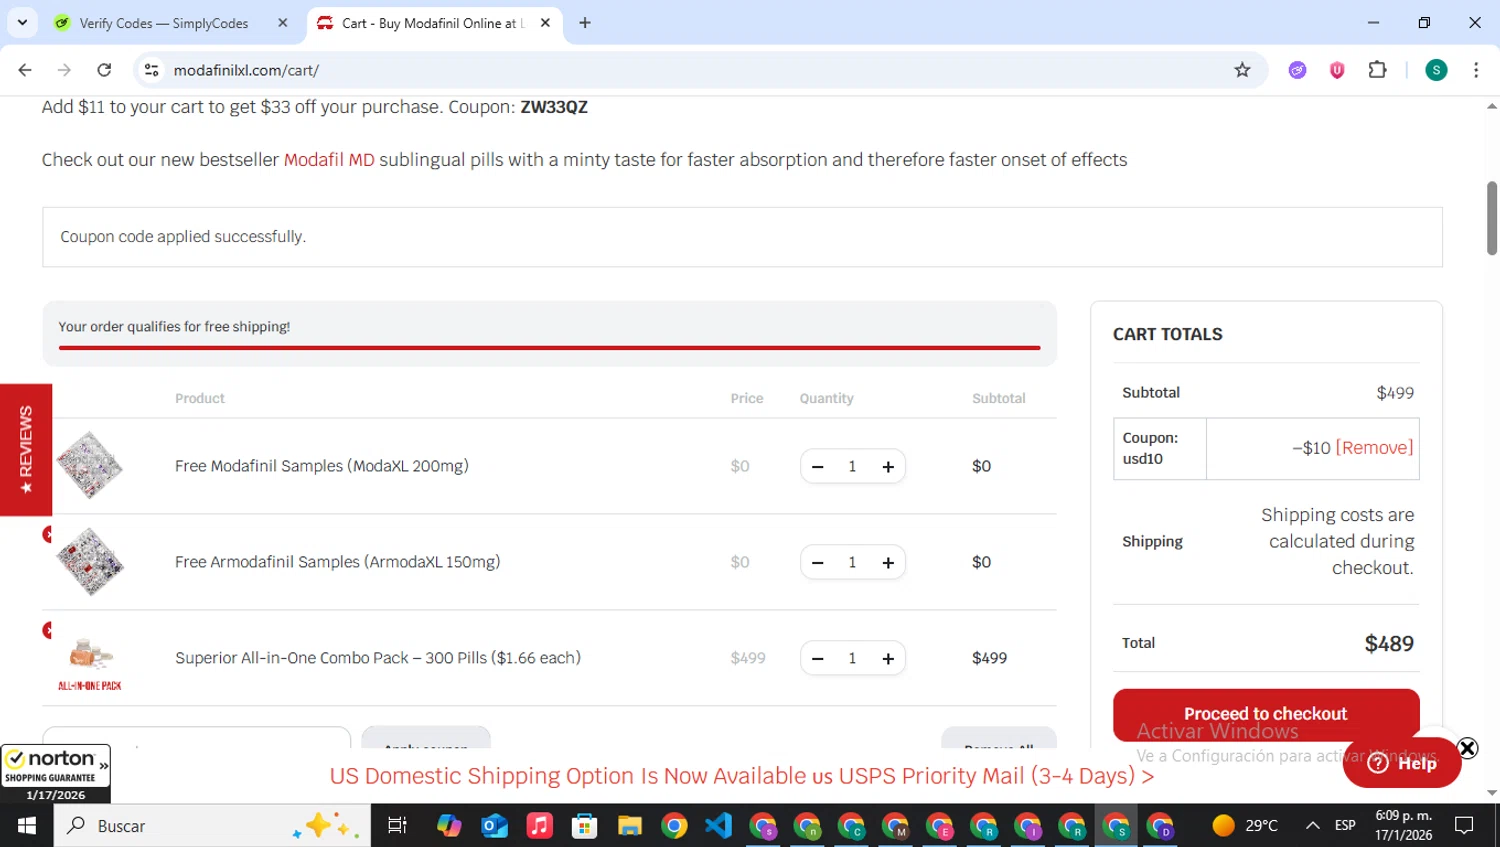Open the REVIEWS side tab

(x=26, y=450)
